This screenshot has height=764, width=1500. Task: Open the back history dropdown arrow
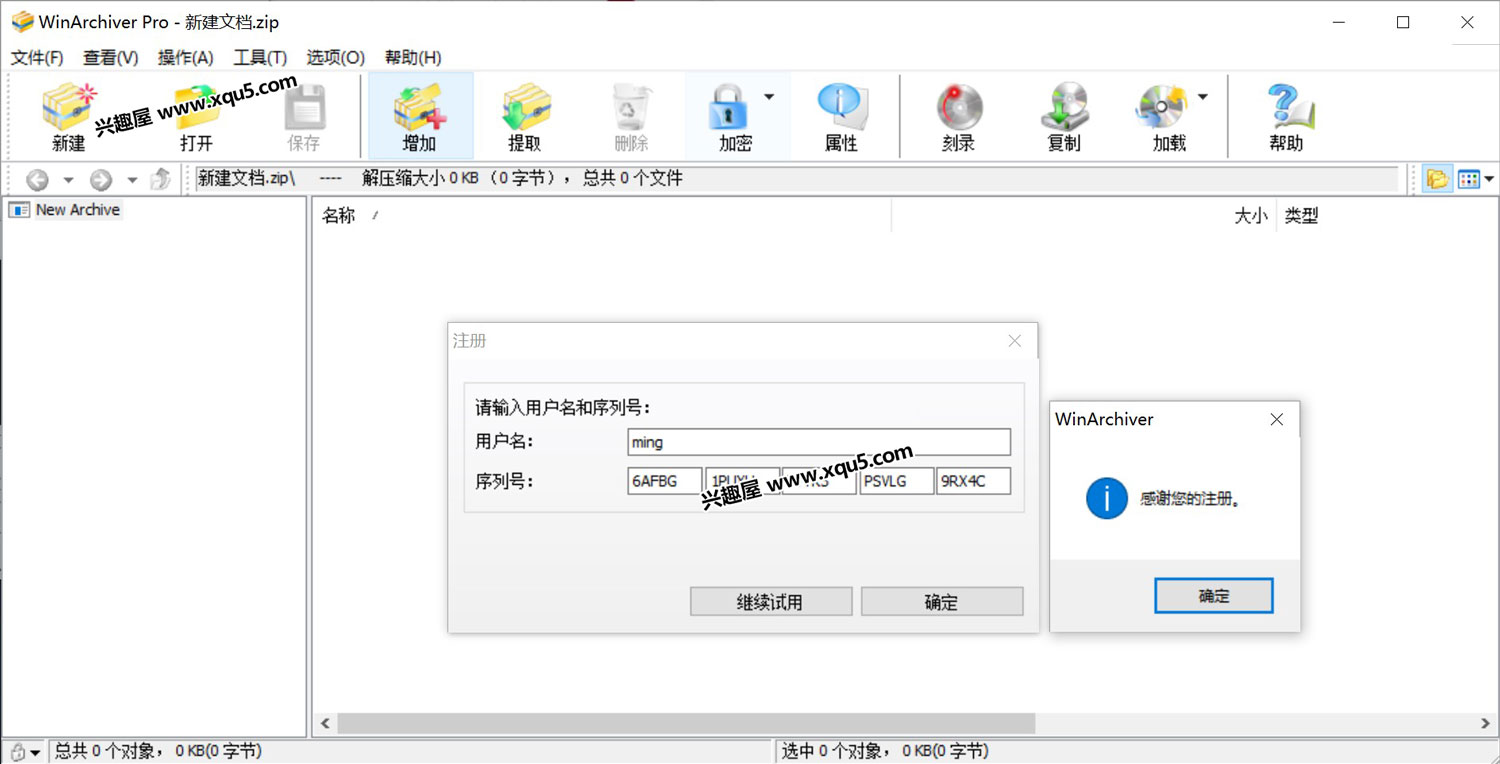pos(68,181)
